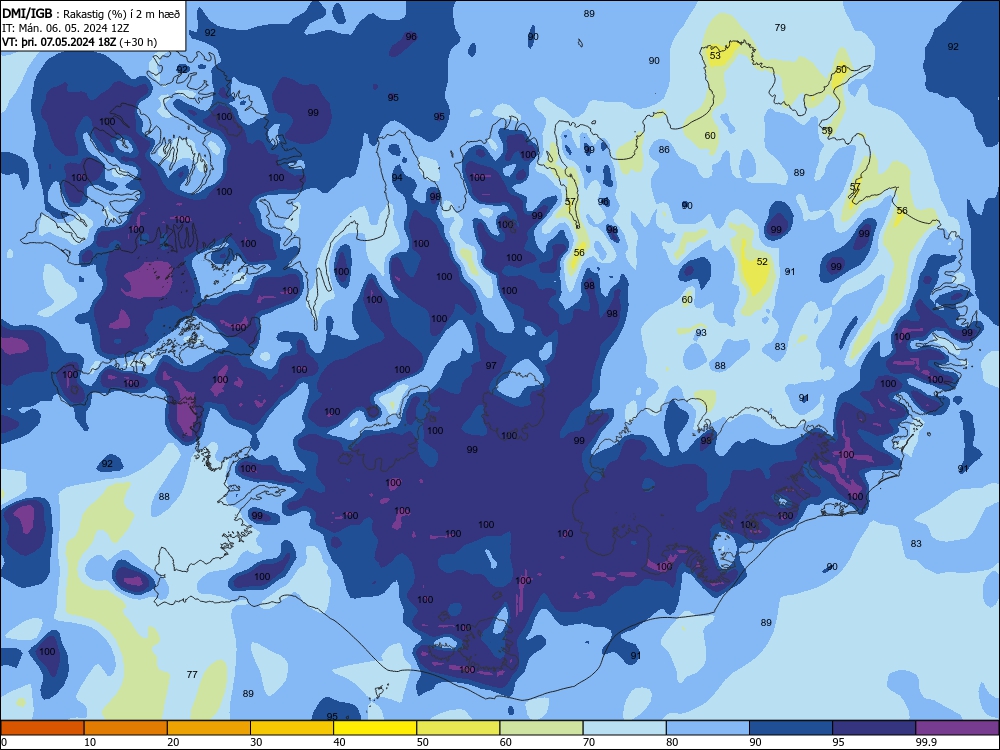Click the 95–99.9 dark indigo legend swatch
The image size is (1000, 750).
(874, 728)
